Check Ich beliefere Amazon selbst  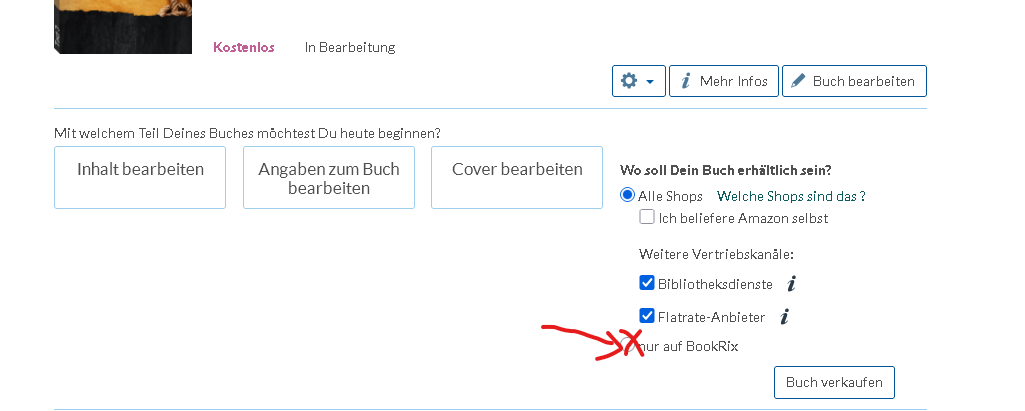tap(647, 217)
